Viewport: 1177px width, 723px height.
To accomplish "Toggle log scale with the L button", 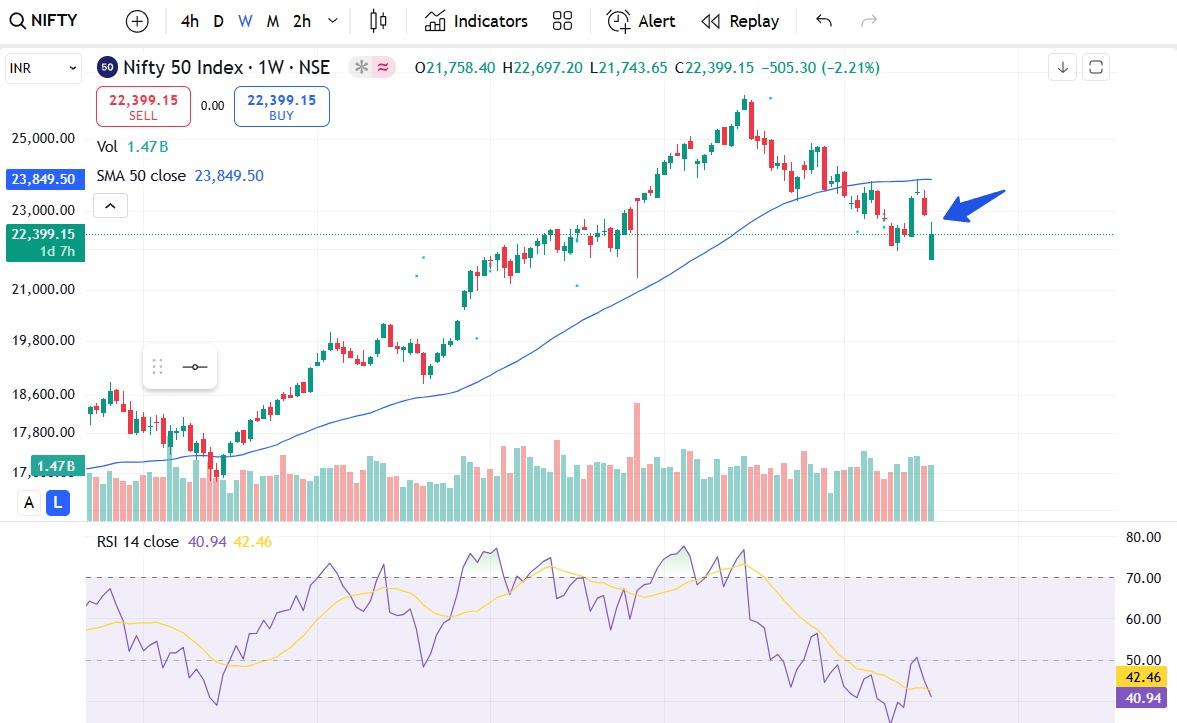I will pyautogui.click(x=58, y=503).
